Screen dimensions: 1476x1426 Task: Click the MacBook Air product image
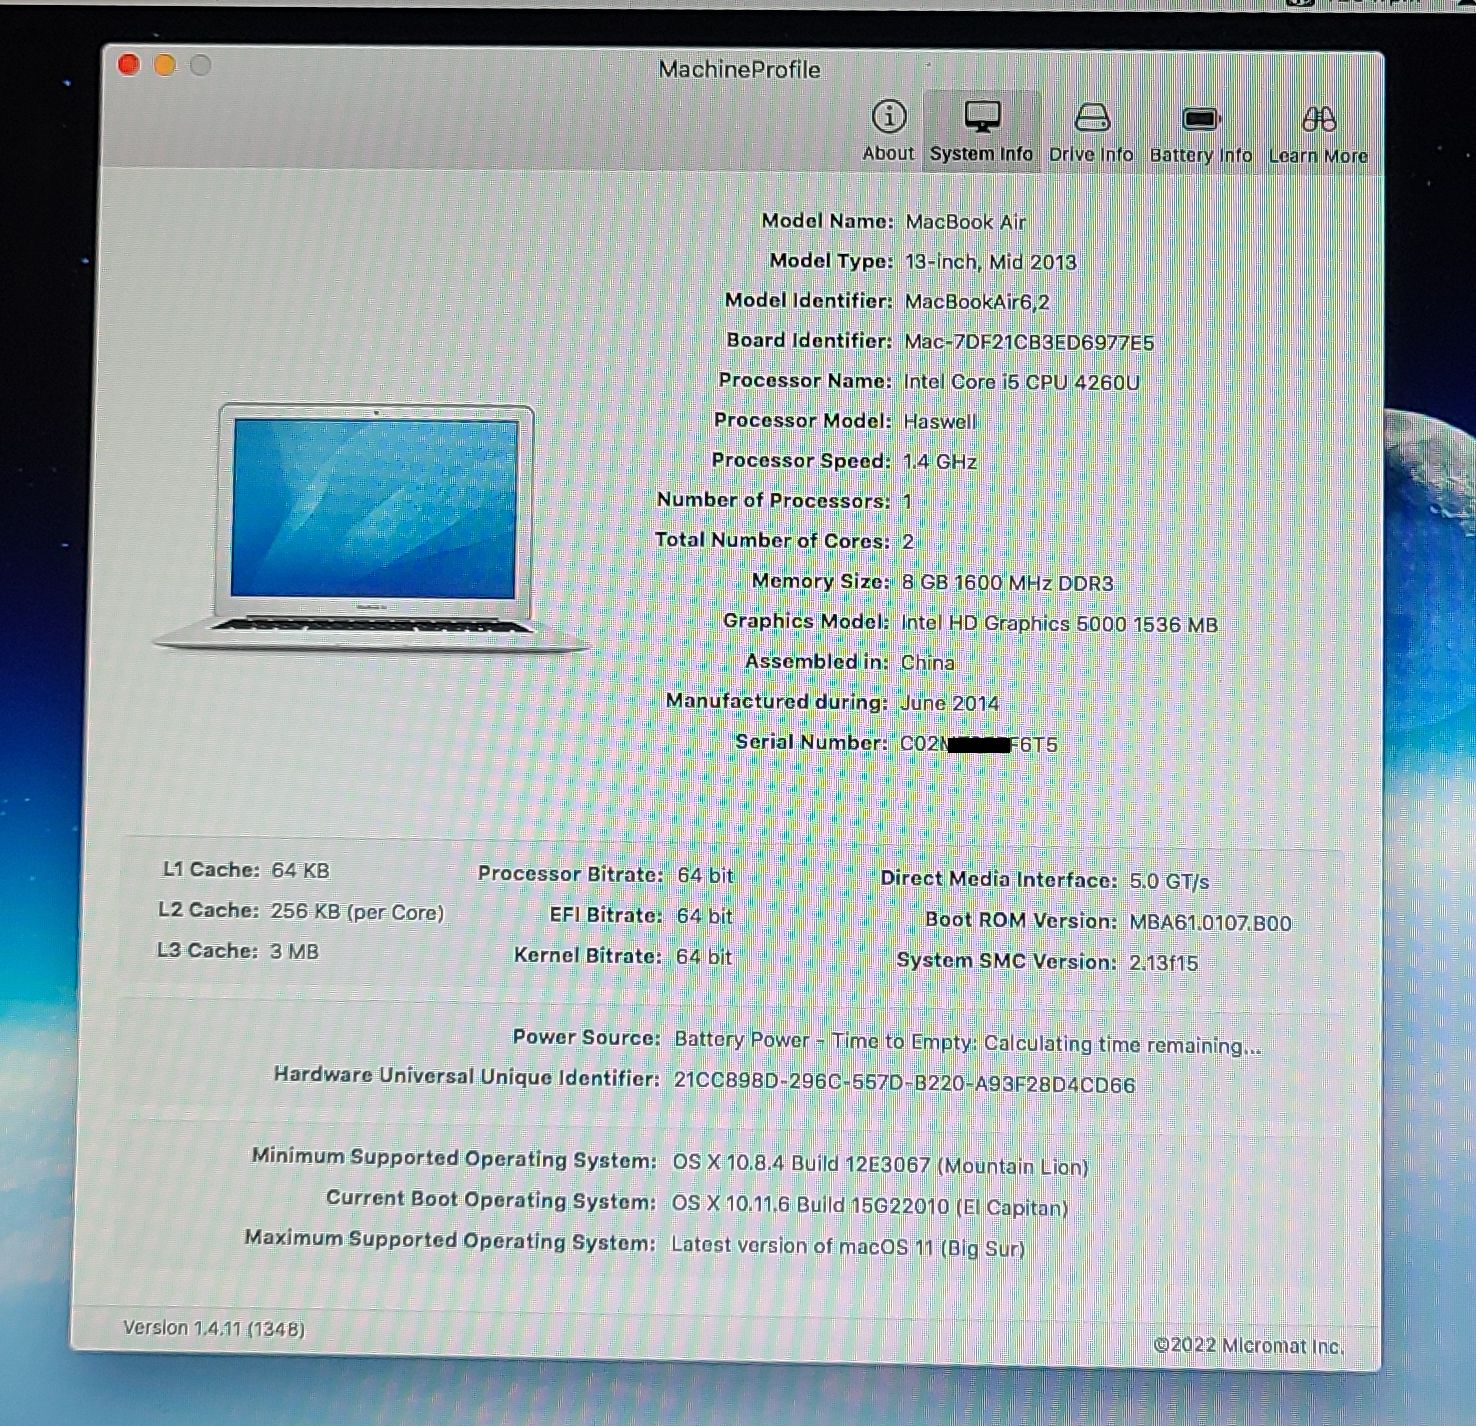[374, 525]
